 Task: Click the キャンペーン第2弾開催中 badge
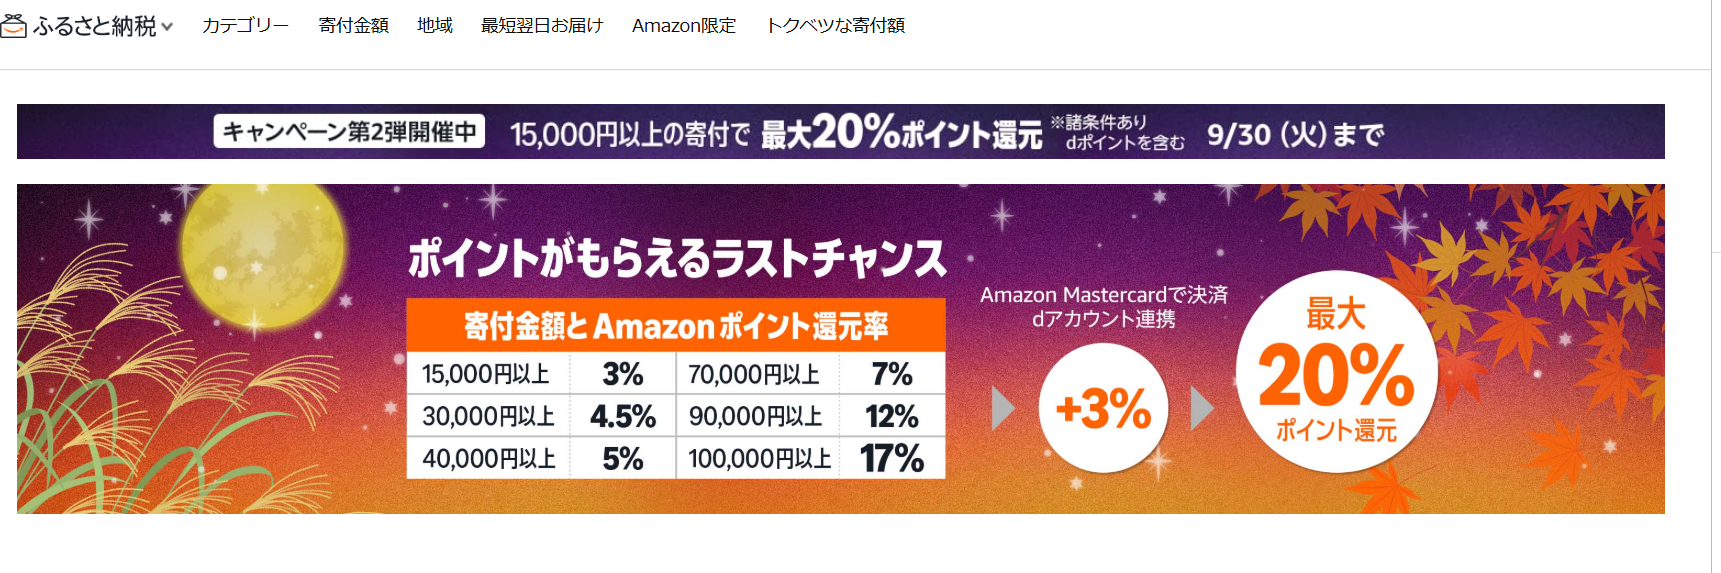click(x=349, y=132)
